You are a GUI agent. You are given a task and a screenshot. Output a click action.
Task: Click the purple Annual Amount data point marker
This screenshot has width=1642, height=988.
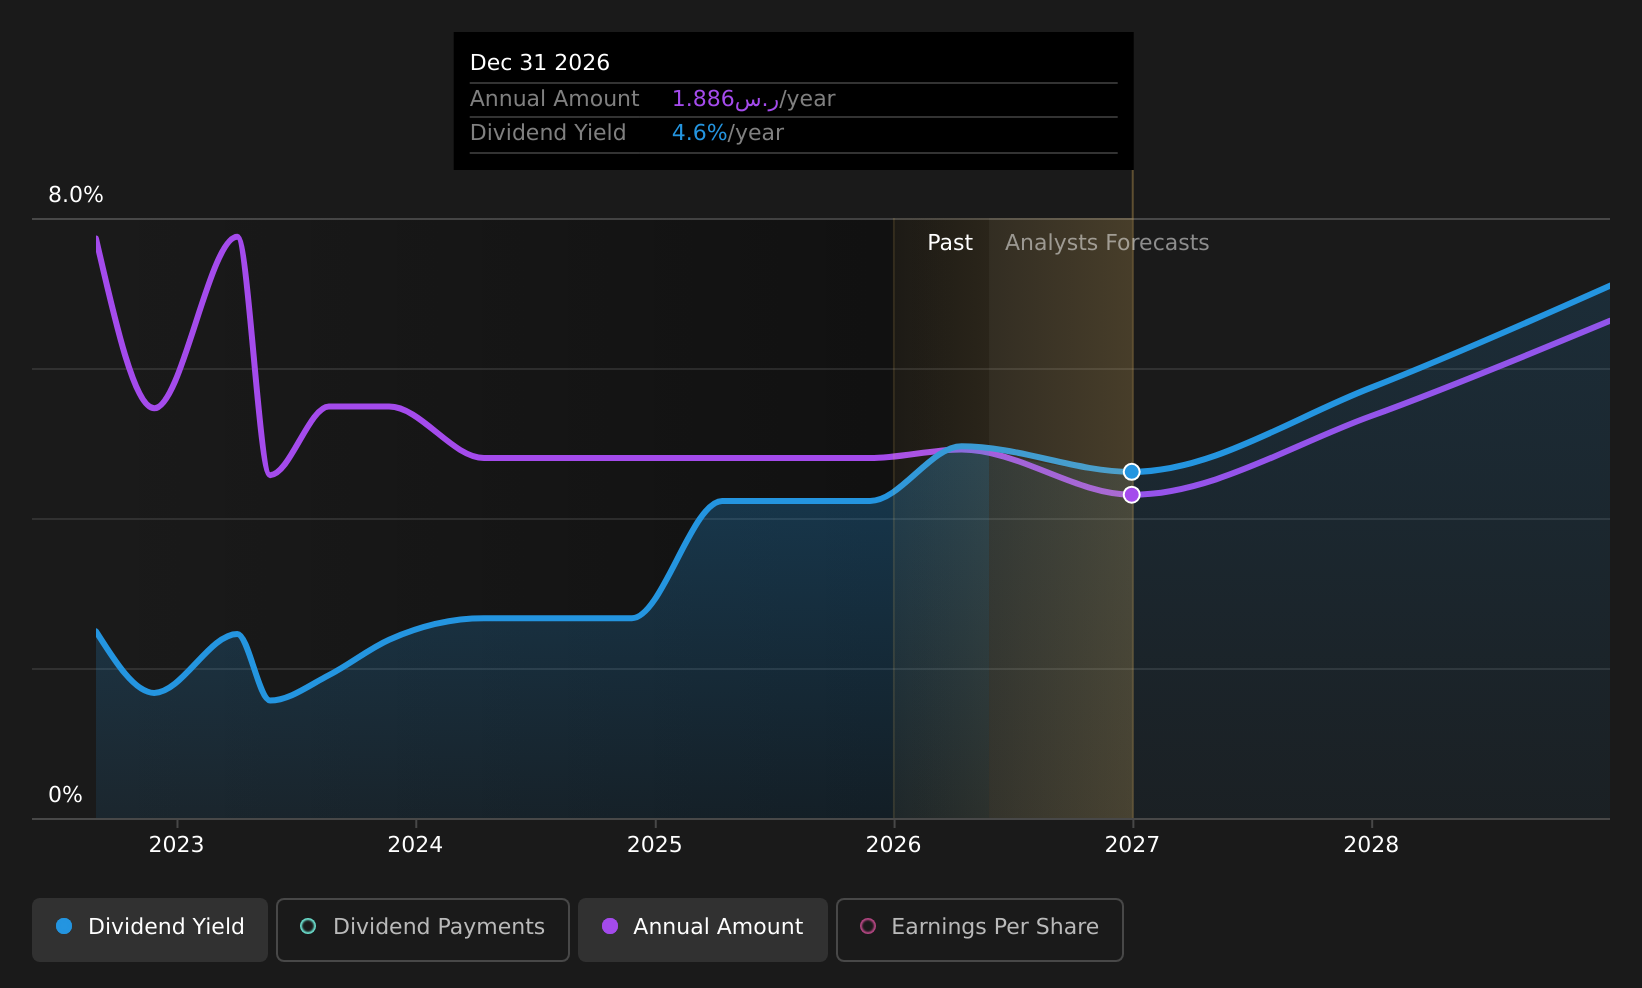click(x=1131, y=495)
